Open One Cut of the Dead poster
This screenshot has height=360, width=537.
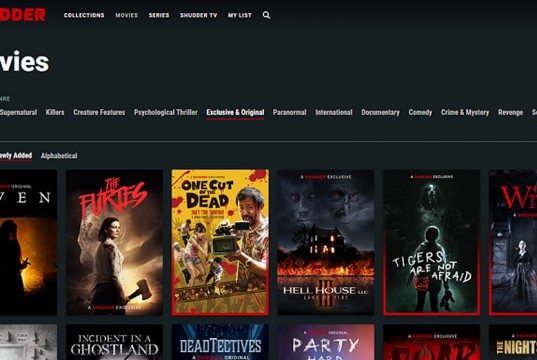coord(220,242)
